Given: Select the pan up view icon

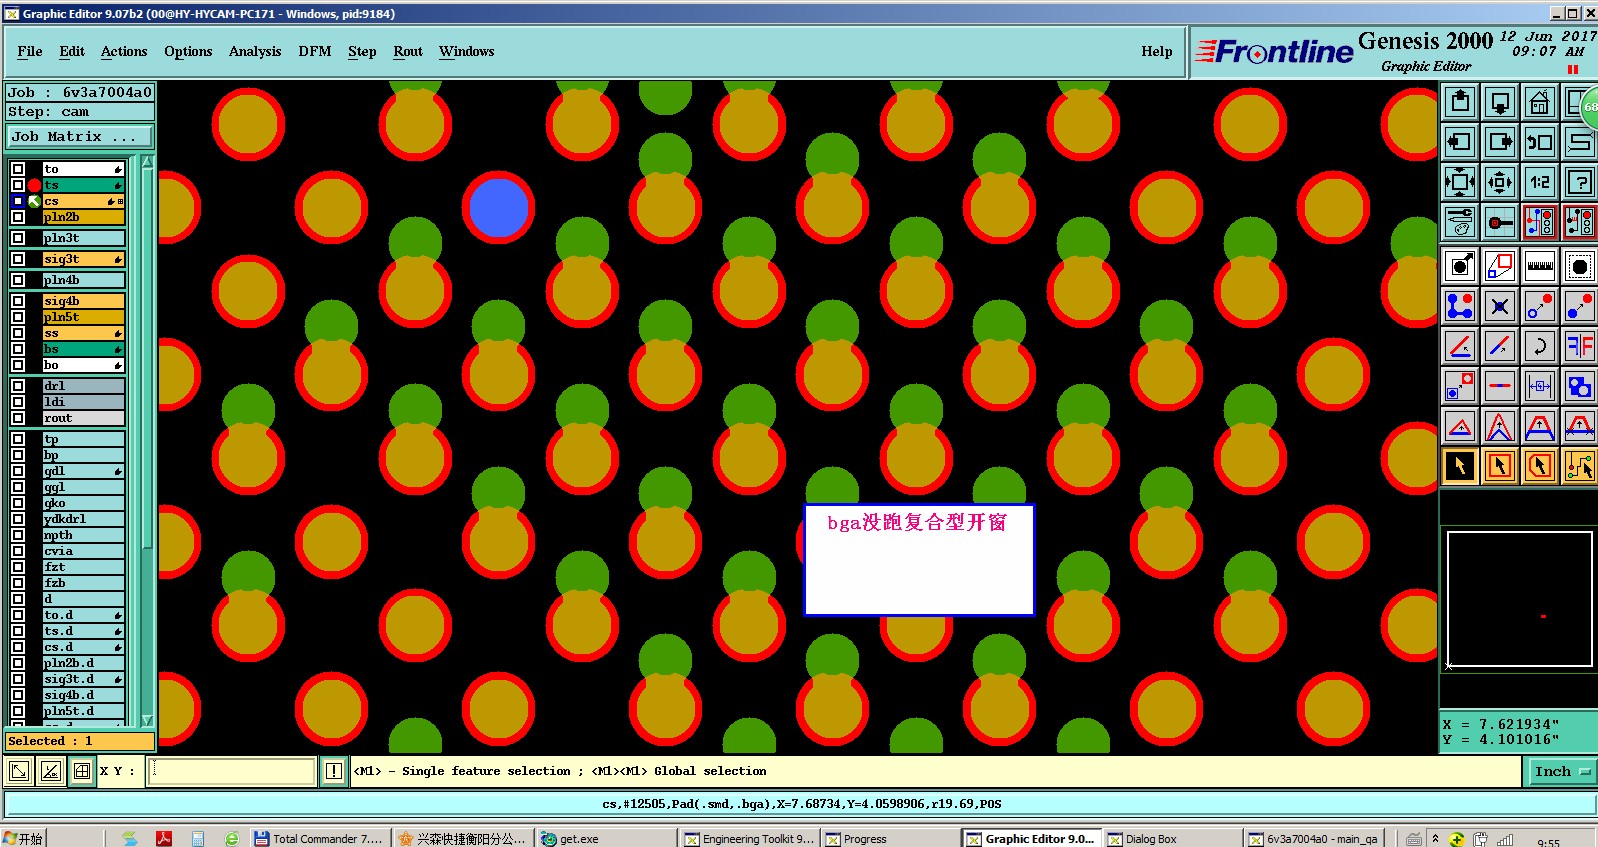Looking at the screenshot, I should coord(1460,102).
